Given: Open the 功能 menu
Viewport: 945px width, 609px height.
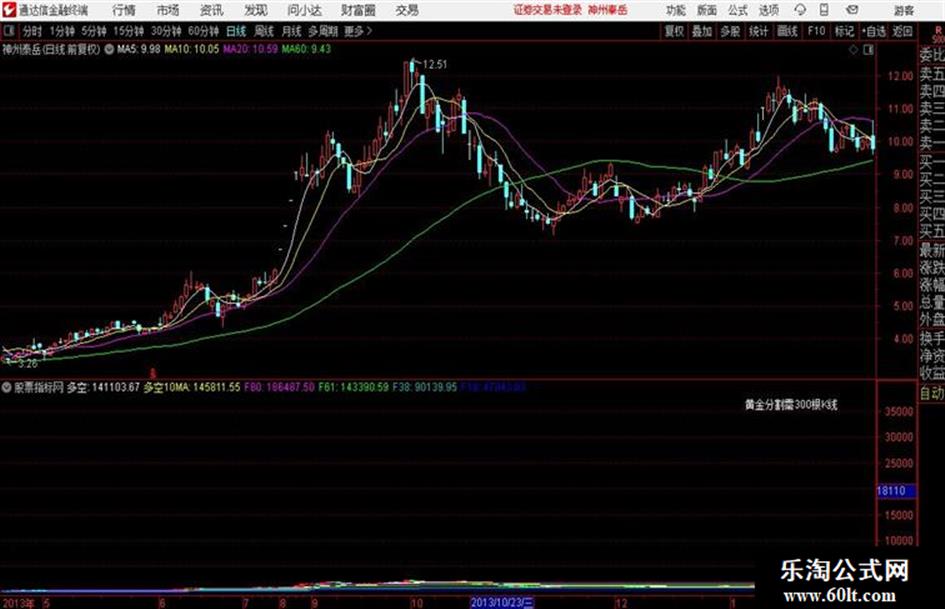Looking at the screenshot, I should [676, 10].
